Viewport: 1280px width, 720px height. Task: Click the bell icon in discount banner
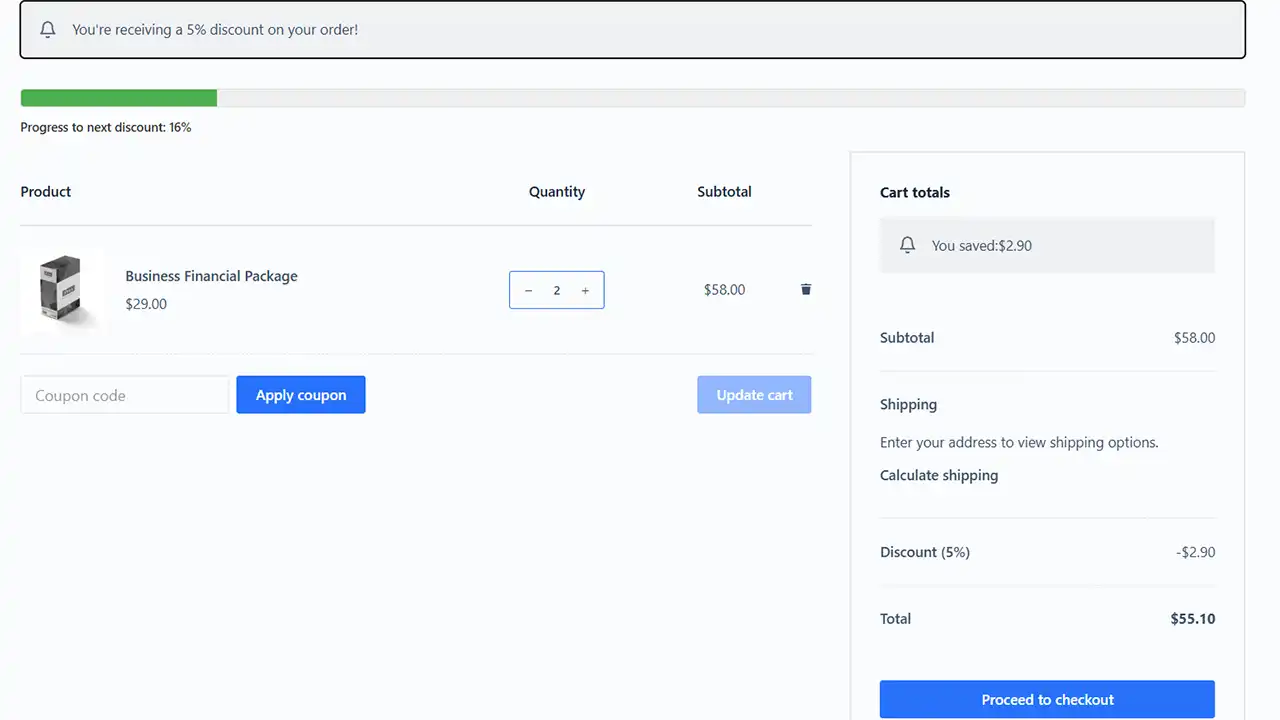tap(47, 30)
